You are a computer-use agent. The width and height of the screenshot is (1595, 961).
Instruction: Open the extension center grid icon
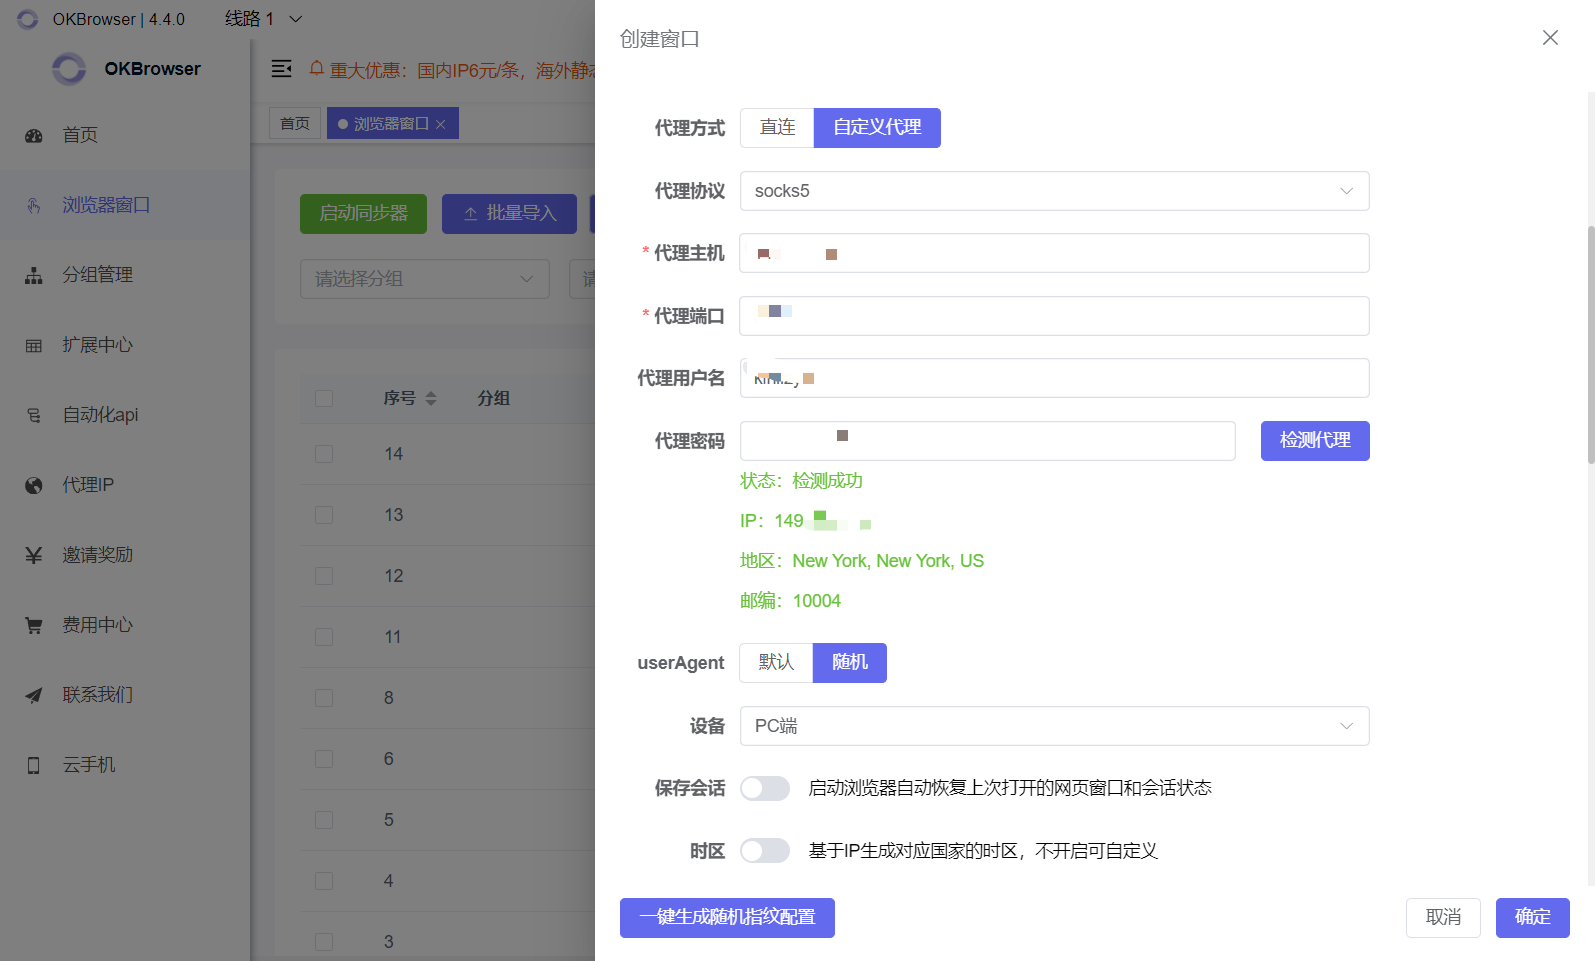click(x=34, y=346)
